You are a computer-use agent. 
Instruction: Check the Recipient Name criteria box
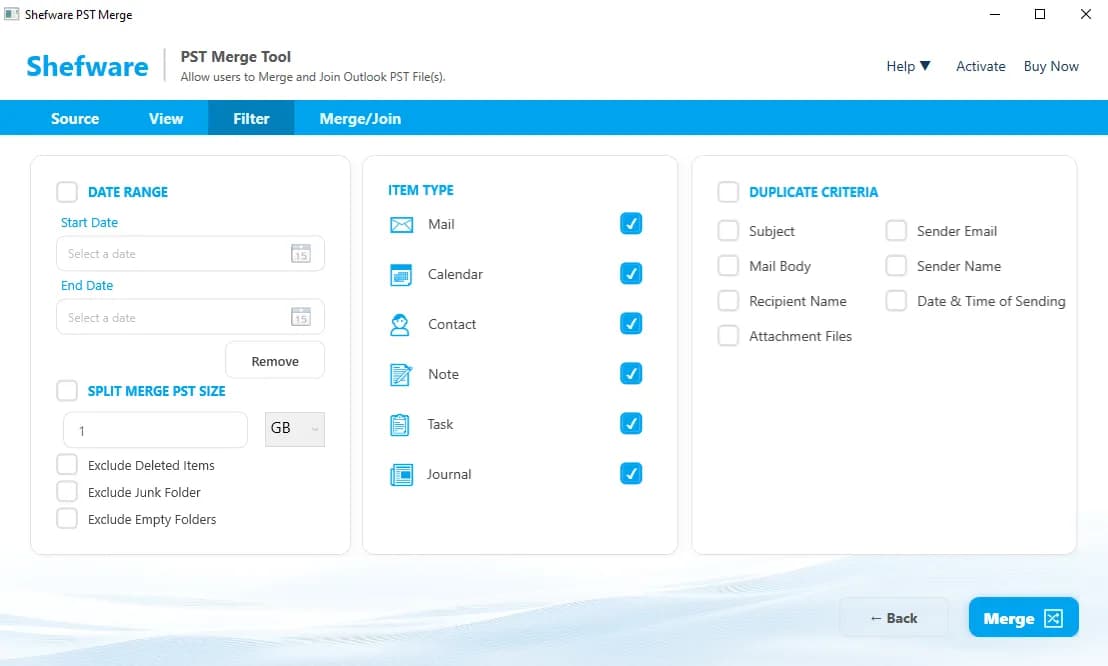tap(728, 300)
